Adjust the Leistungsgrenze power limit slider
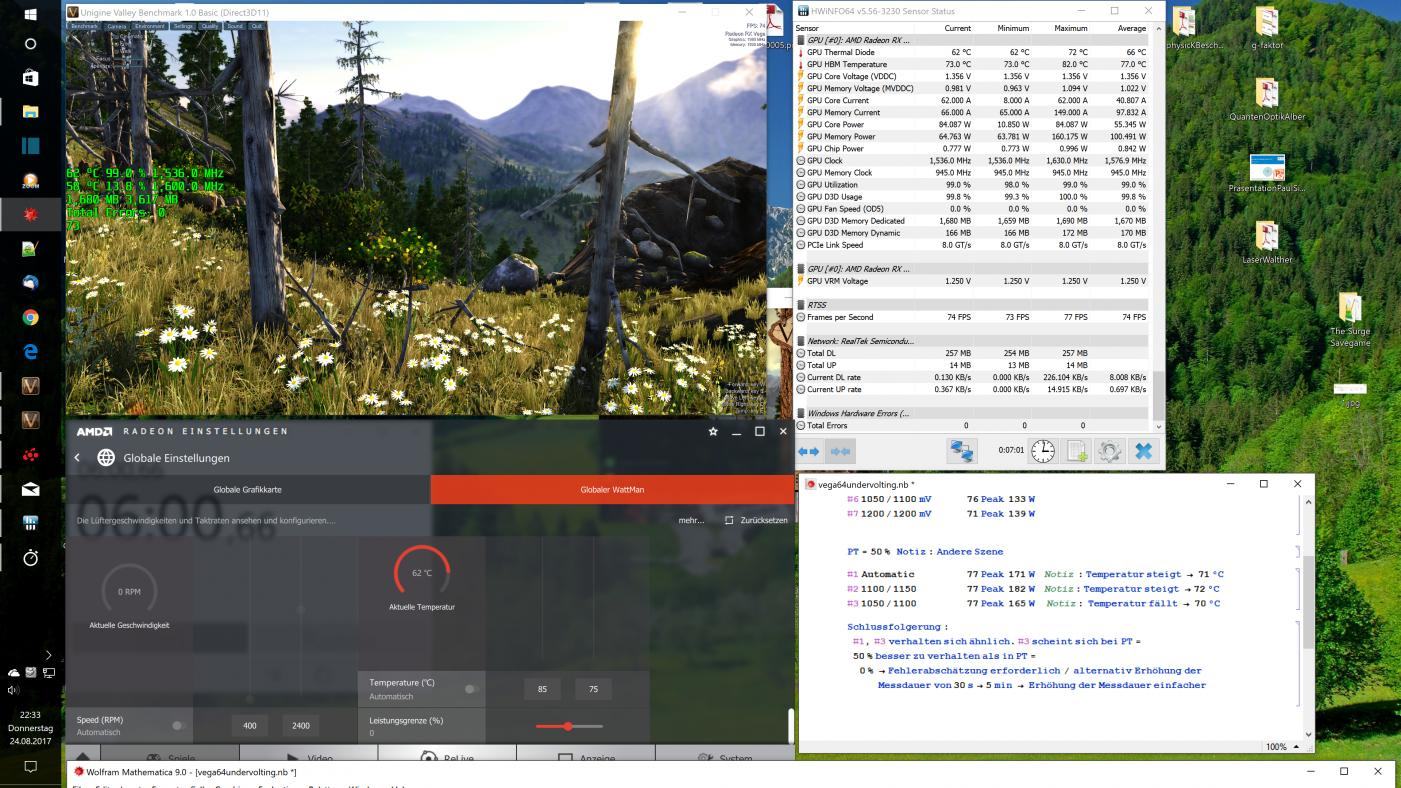1401x788 pixels. tap(568, 726)
